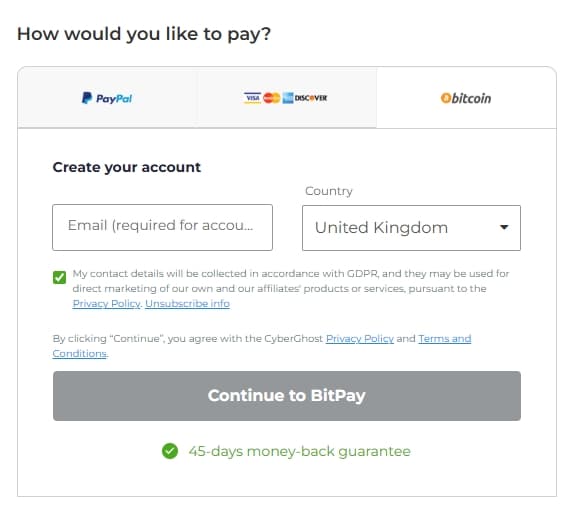Click the Discover card logo
Viewport: 579px width, 517px height.
point(311,98)
